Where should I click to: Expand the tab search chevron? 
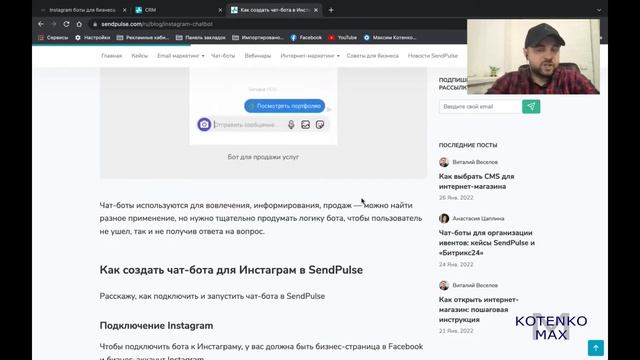click(x=599, y=10)
